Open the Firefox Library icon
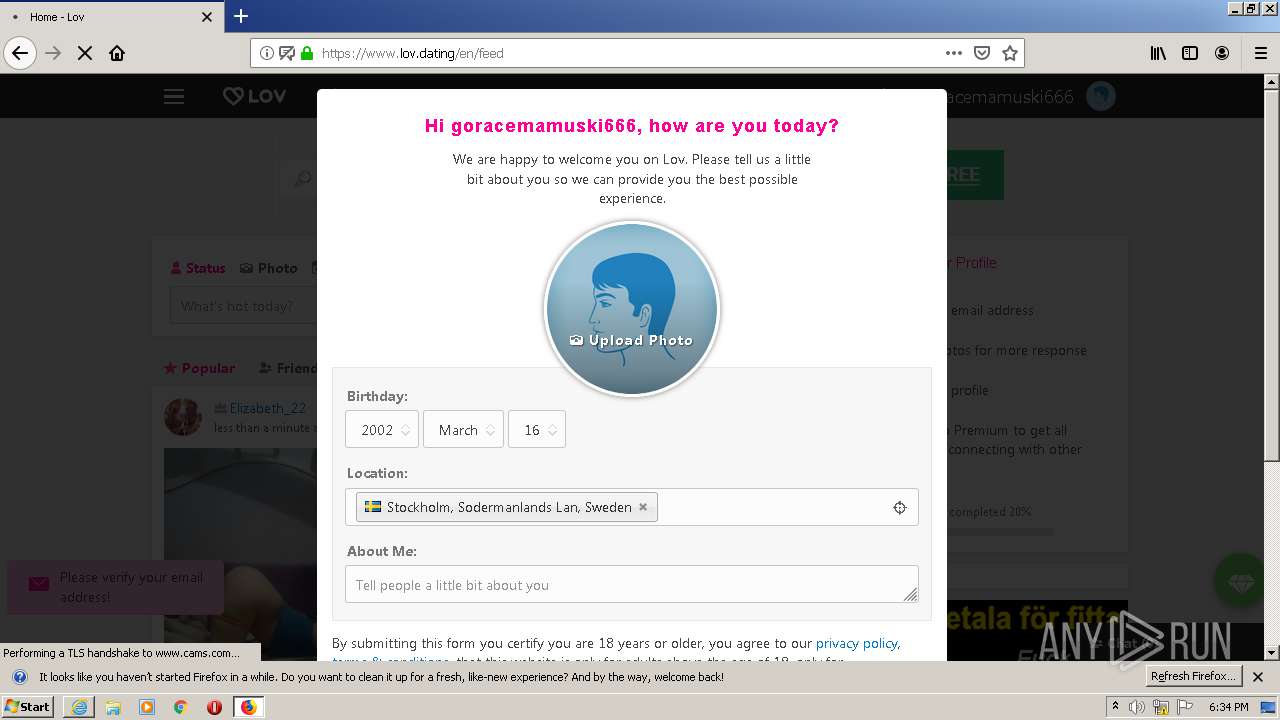This screenshot has height=720, width=1280. 1158,53
